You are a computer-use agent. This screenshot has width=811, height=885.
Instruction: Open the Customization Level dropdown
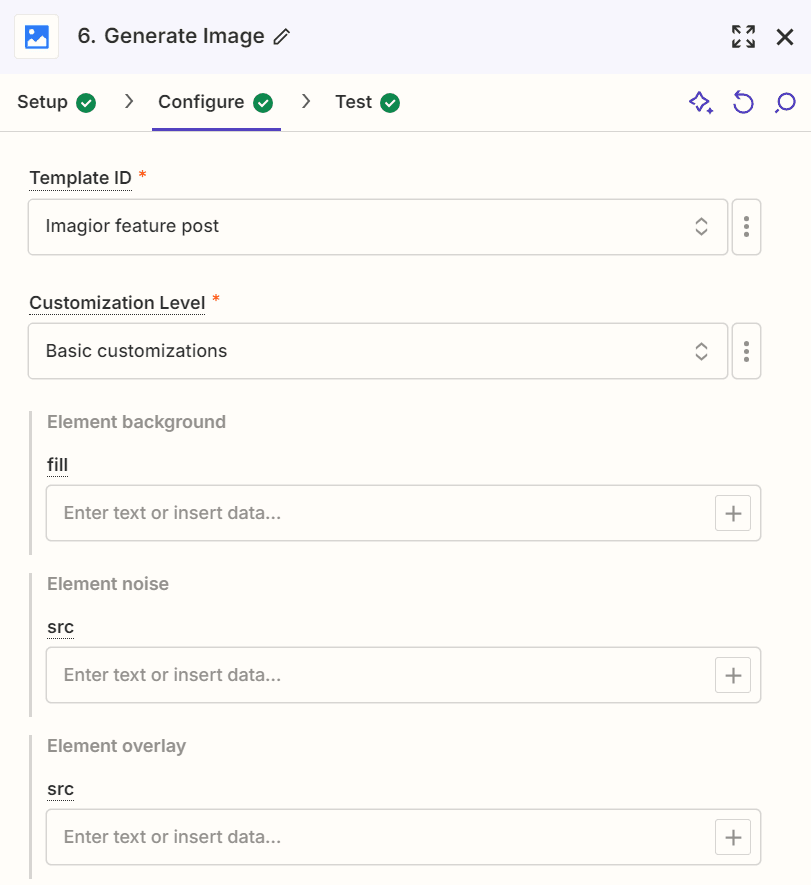pos(701,351)
